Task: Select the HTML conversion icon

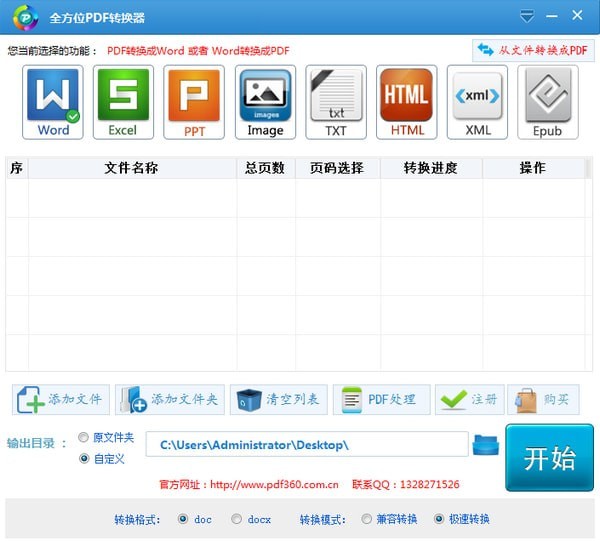Action: pyautogui.click(x=407, y=102)
